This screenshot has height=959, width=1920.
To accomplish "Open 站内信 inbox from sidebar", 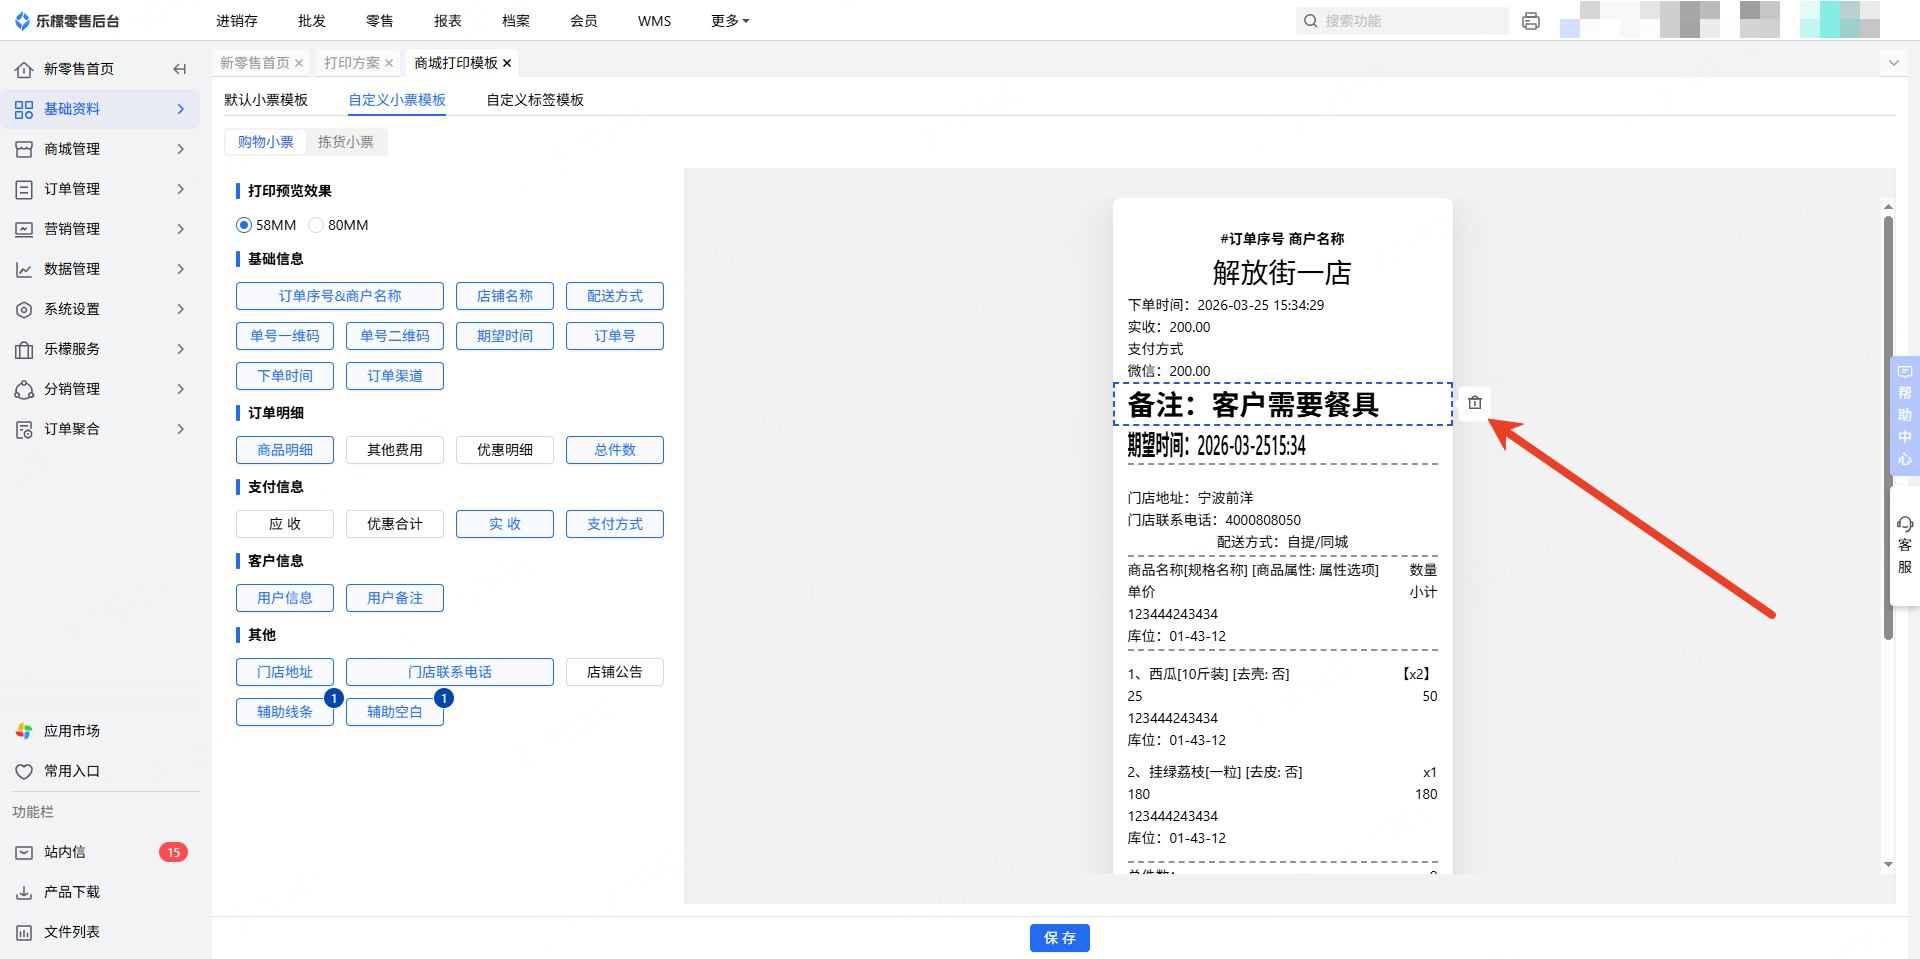I will (65, 852).
